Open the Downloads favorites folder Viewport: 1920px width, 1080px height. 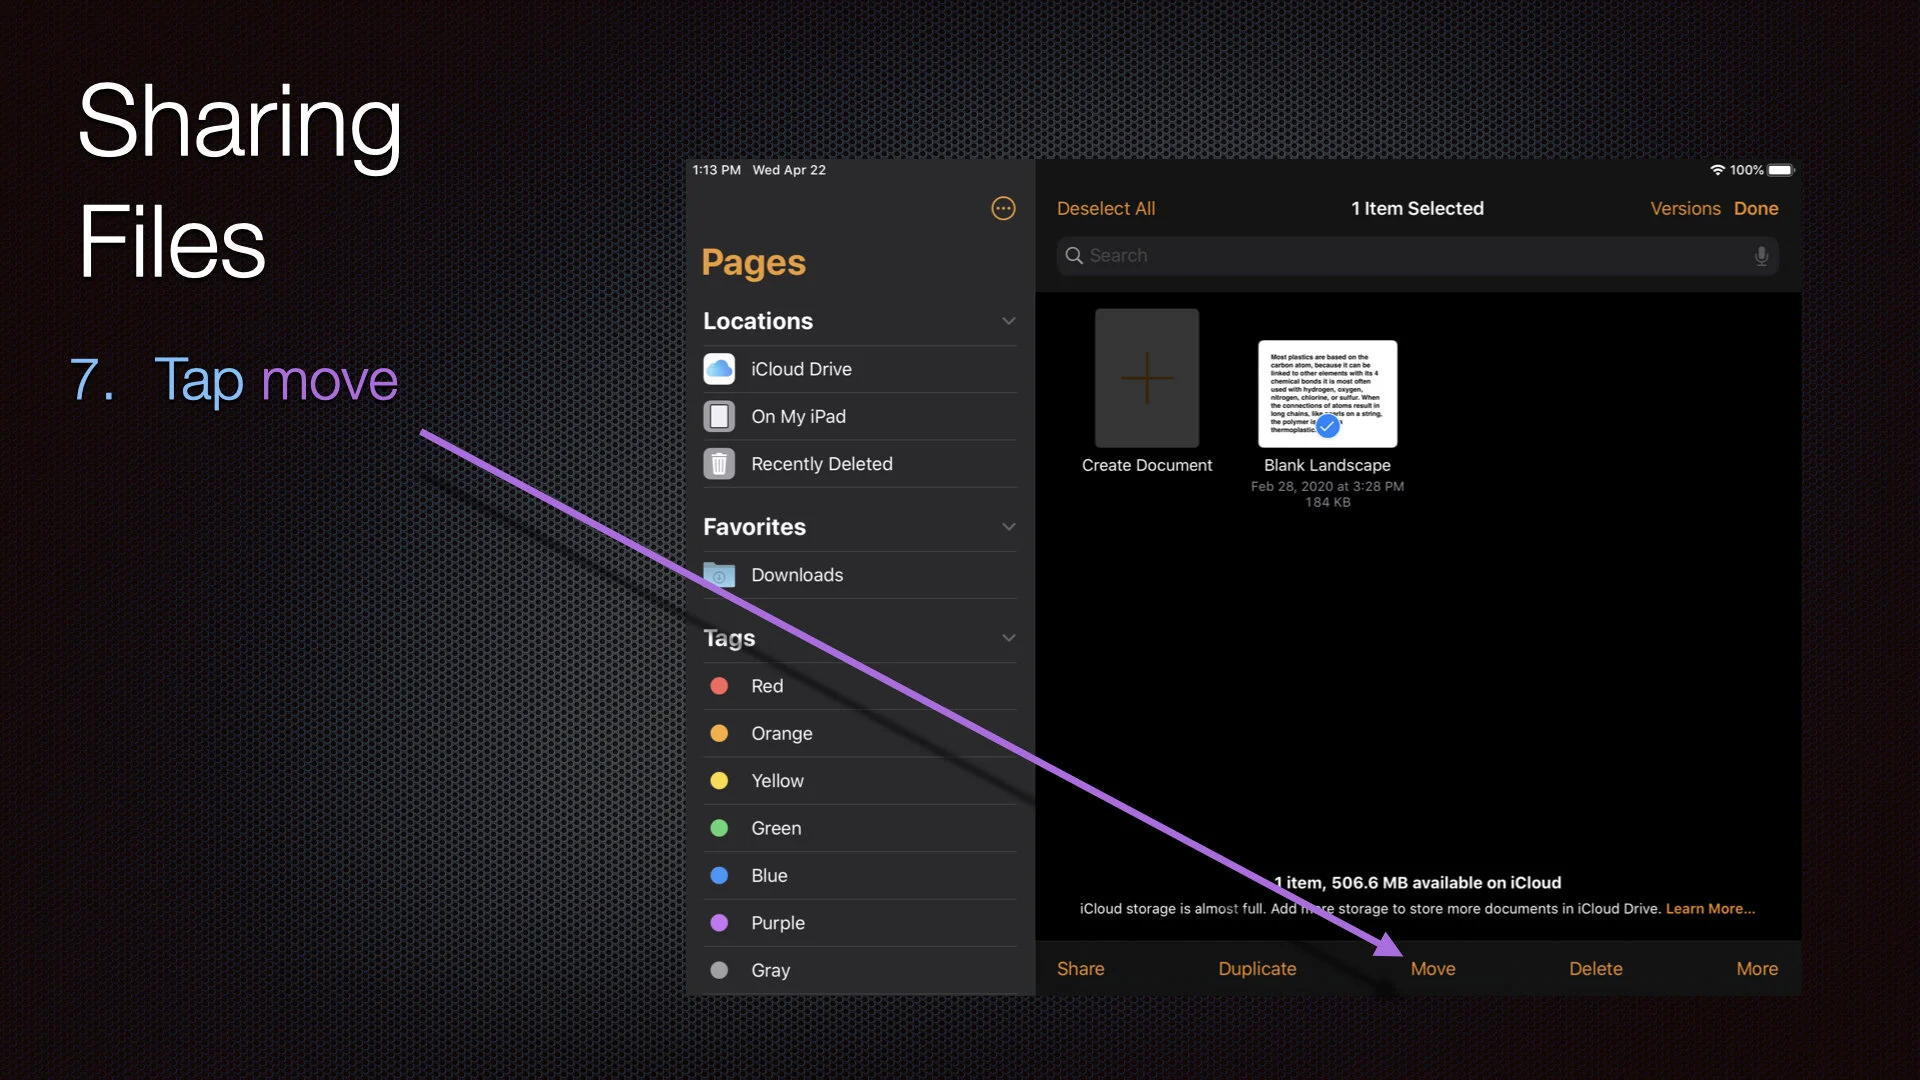point(796,575)
